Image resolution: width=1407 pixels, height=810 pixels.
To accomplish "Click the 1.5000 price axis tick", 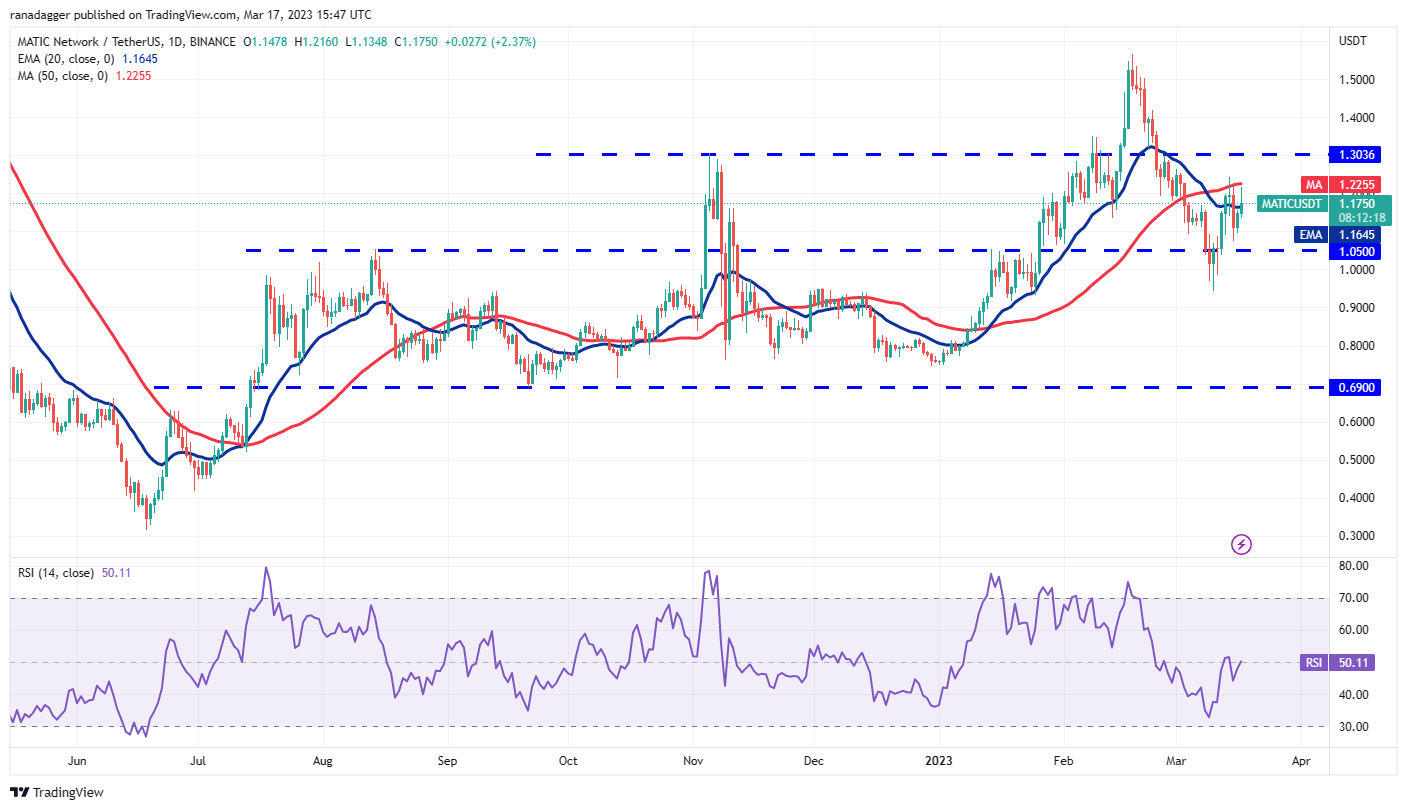I will pos(1354,79).
